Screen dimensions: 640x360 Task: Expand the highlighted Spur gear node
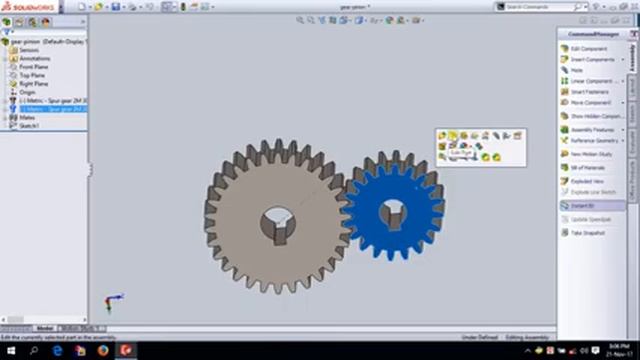(x=5, y=109)
